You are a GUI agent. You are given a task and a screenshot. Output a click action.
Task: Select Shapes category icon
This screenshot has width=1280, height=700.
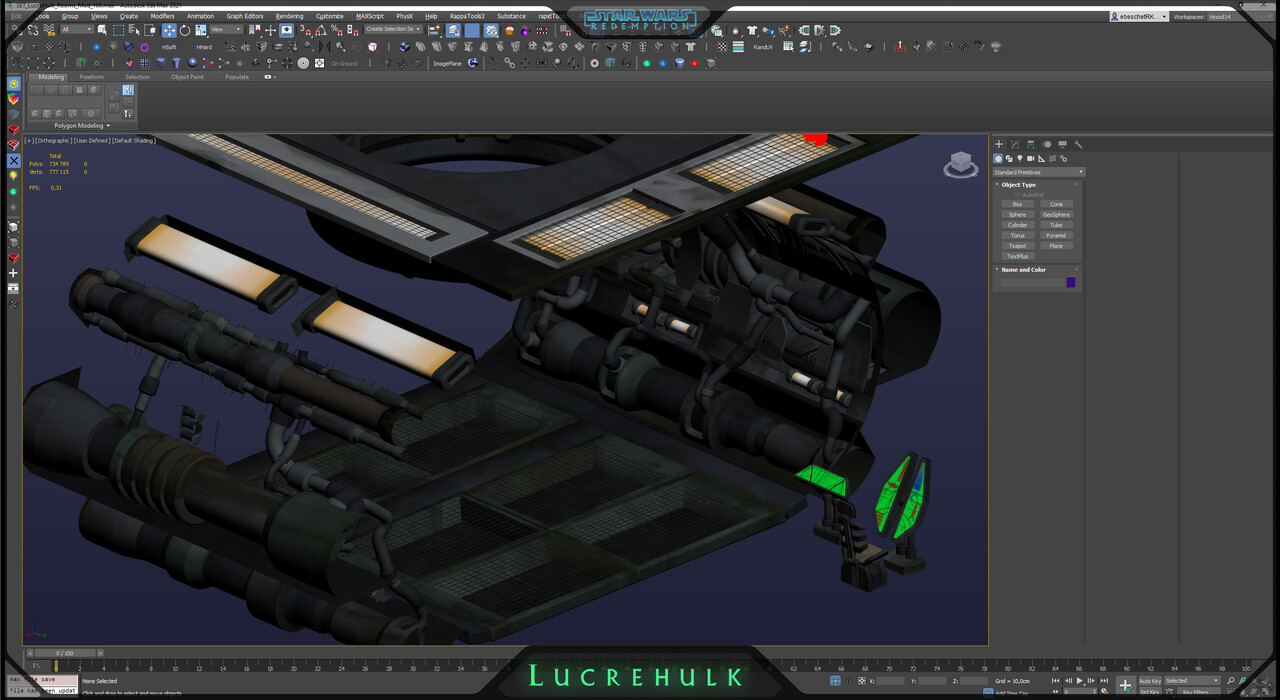pyautogui.click(x=1009, y=159)
